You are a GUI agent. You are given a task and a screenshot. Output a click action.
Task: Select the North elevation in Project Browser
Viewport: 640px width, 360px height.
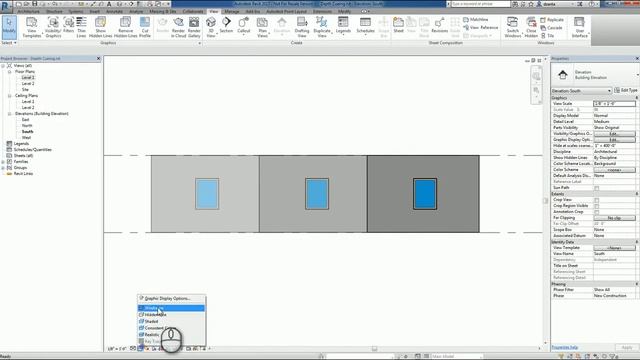click(27, 126)
